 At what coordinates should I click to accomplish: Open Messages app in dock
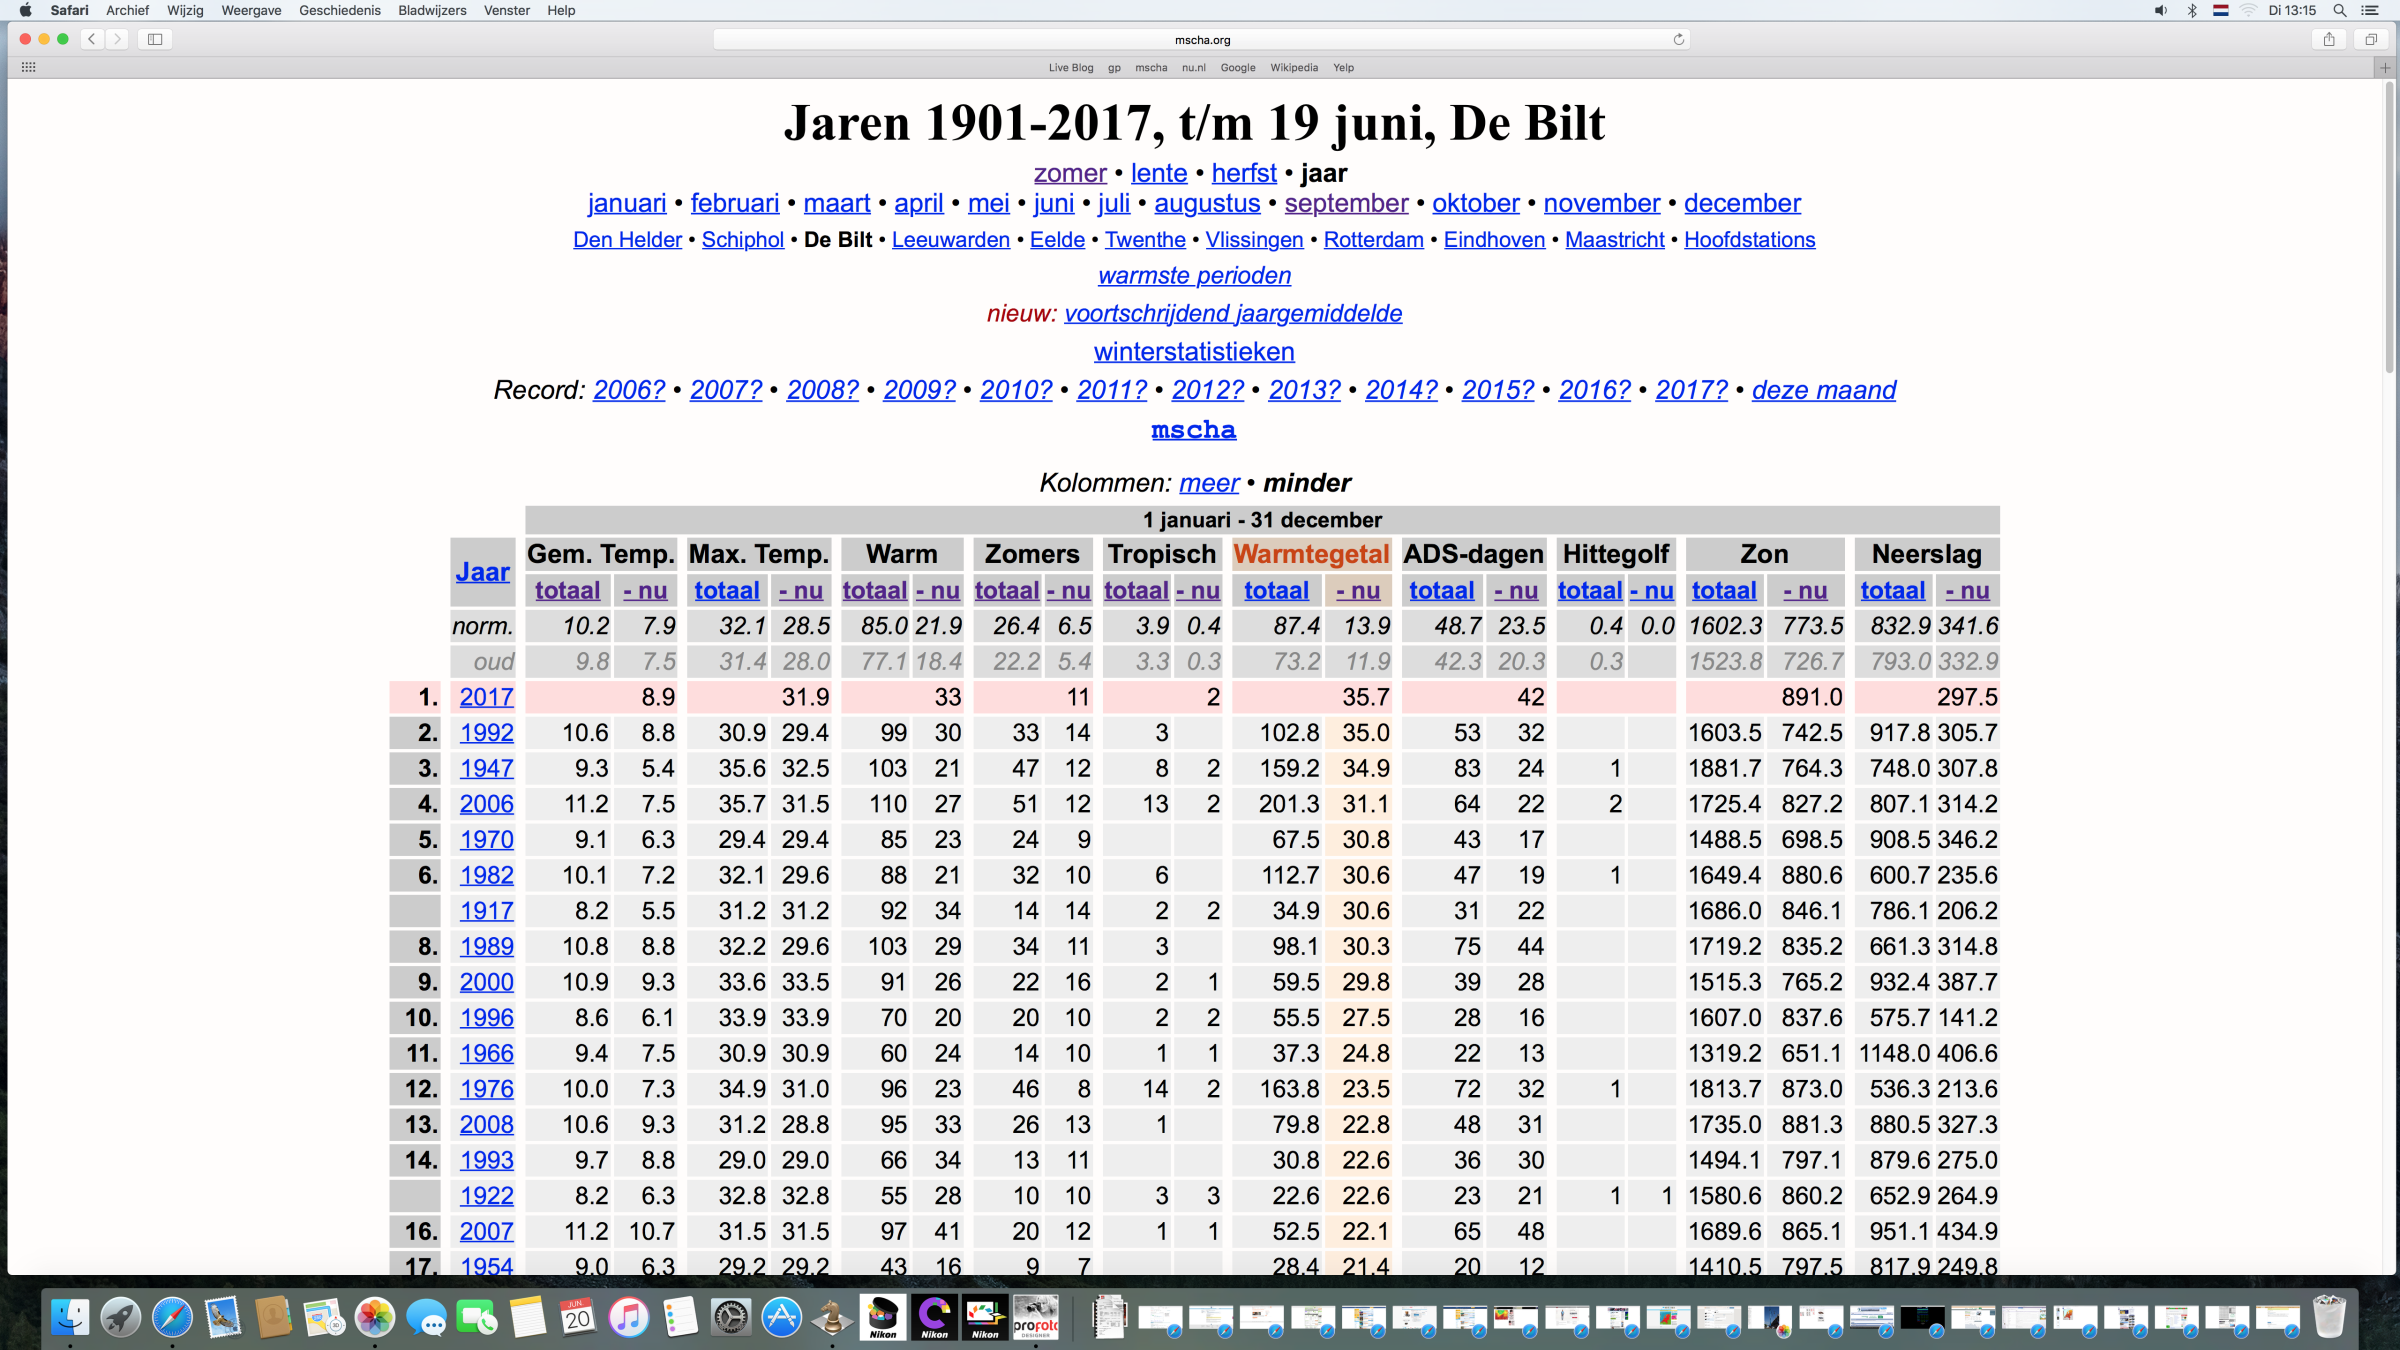tap(426, 1317)
